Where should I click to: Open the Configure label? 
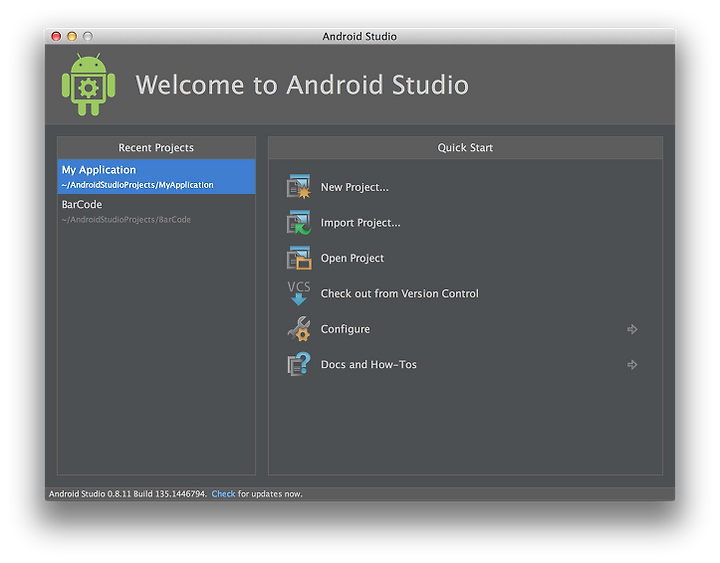click(345, 329)
